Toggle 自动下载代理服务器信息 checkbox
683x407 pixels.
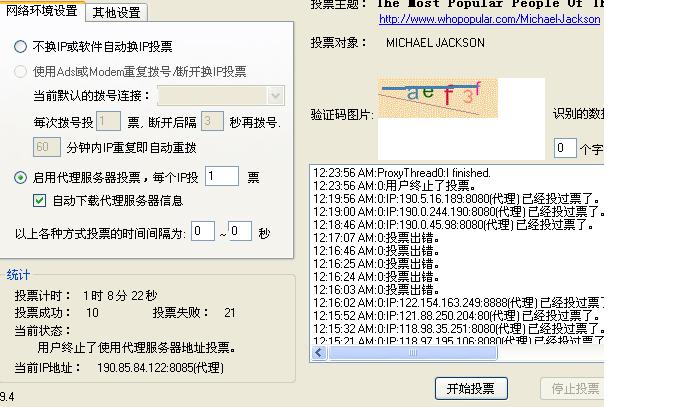pos(40,201)
